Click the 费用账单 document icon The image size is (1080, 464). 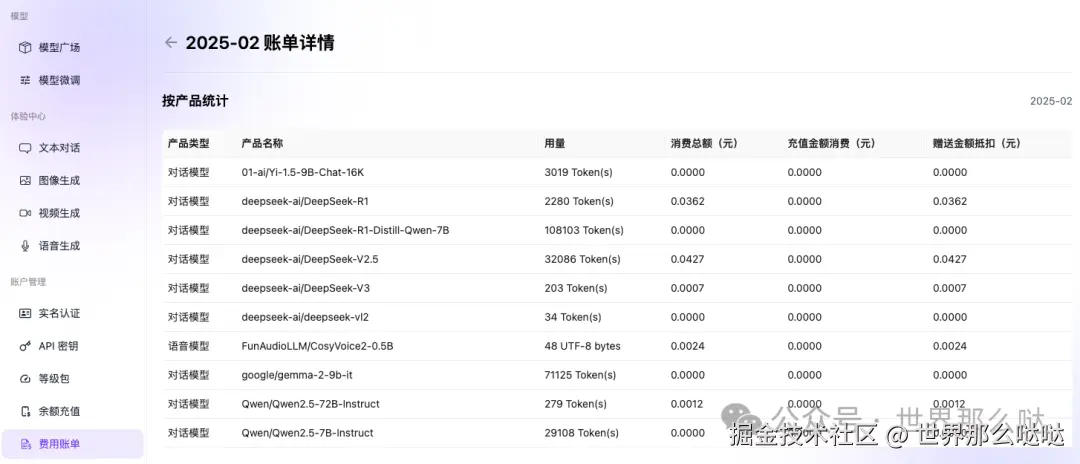click(x=25, y=444)
